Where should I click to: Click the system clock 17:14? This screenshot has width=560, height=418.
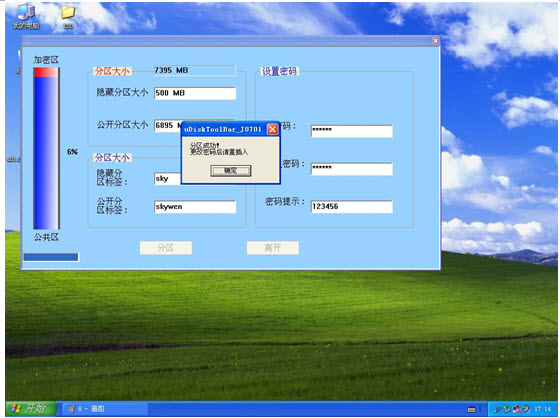coord(542,409)
